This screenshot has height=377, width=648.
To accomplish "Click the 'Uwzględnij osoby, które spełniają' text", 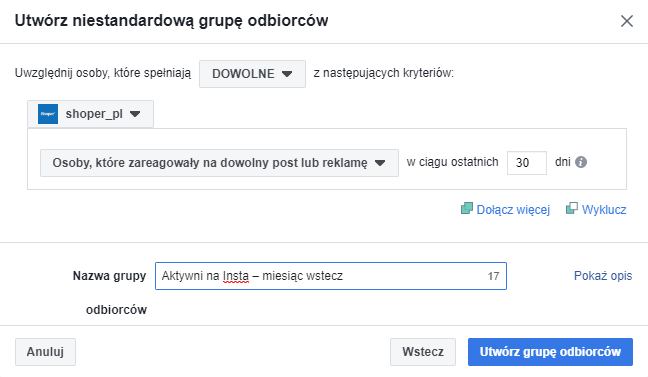I will 103,73.
